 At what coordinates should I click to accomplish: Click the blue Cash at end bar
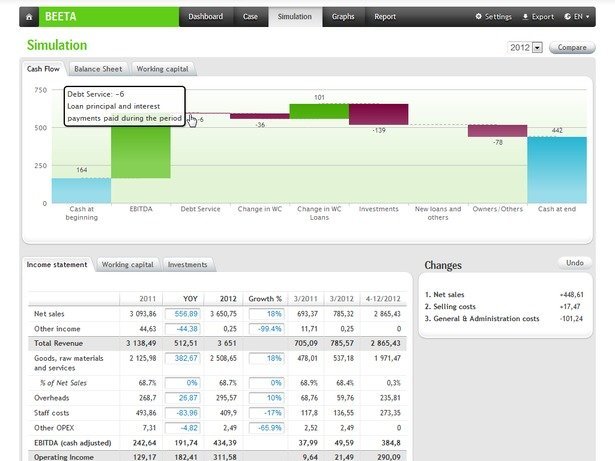[x=557, y=170]
